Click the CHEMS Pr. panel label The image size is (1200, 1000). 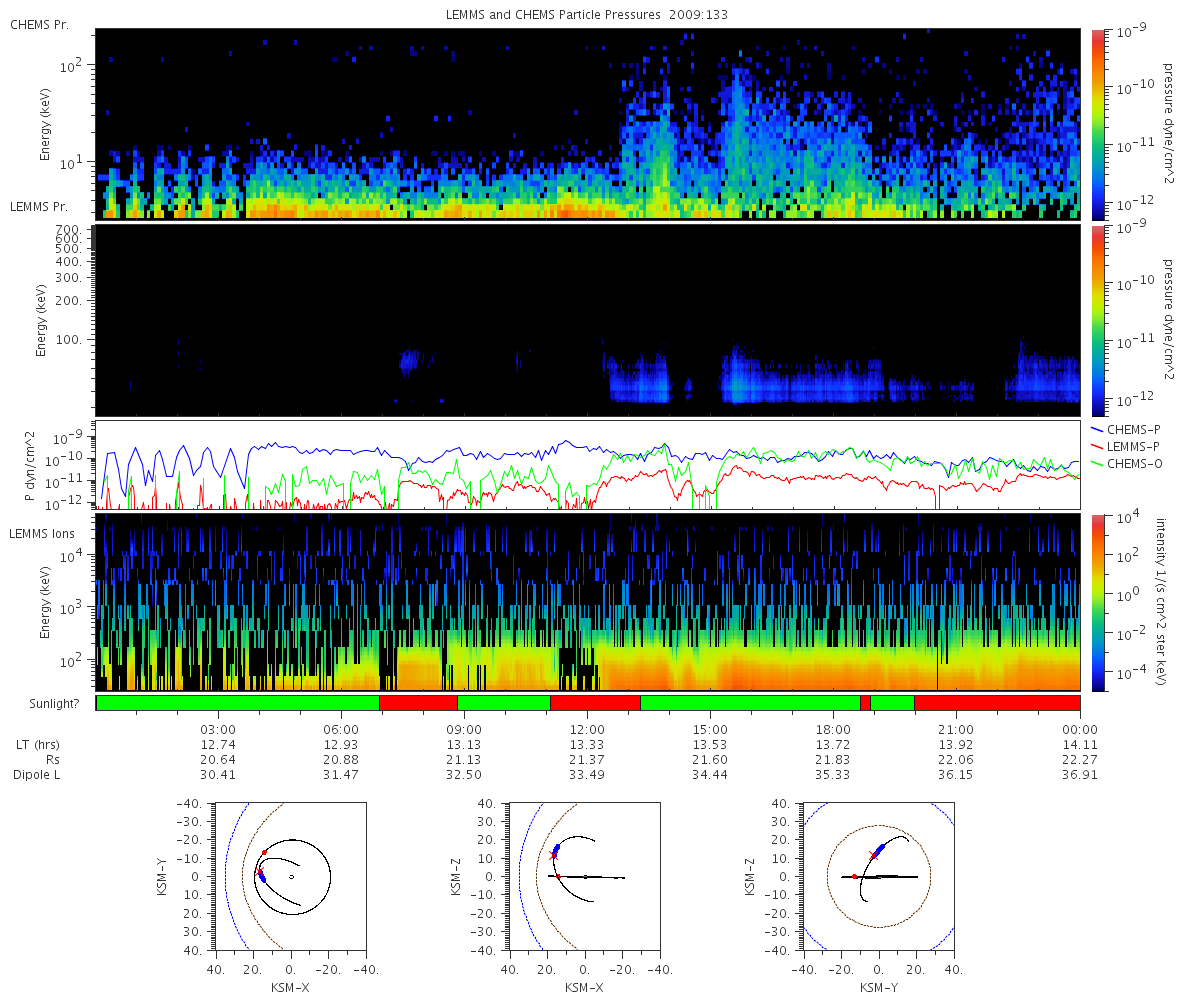(40, 24)
